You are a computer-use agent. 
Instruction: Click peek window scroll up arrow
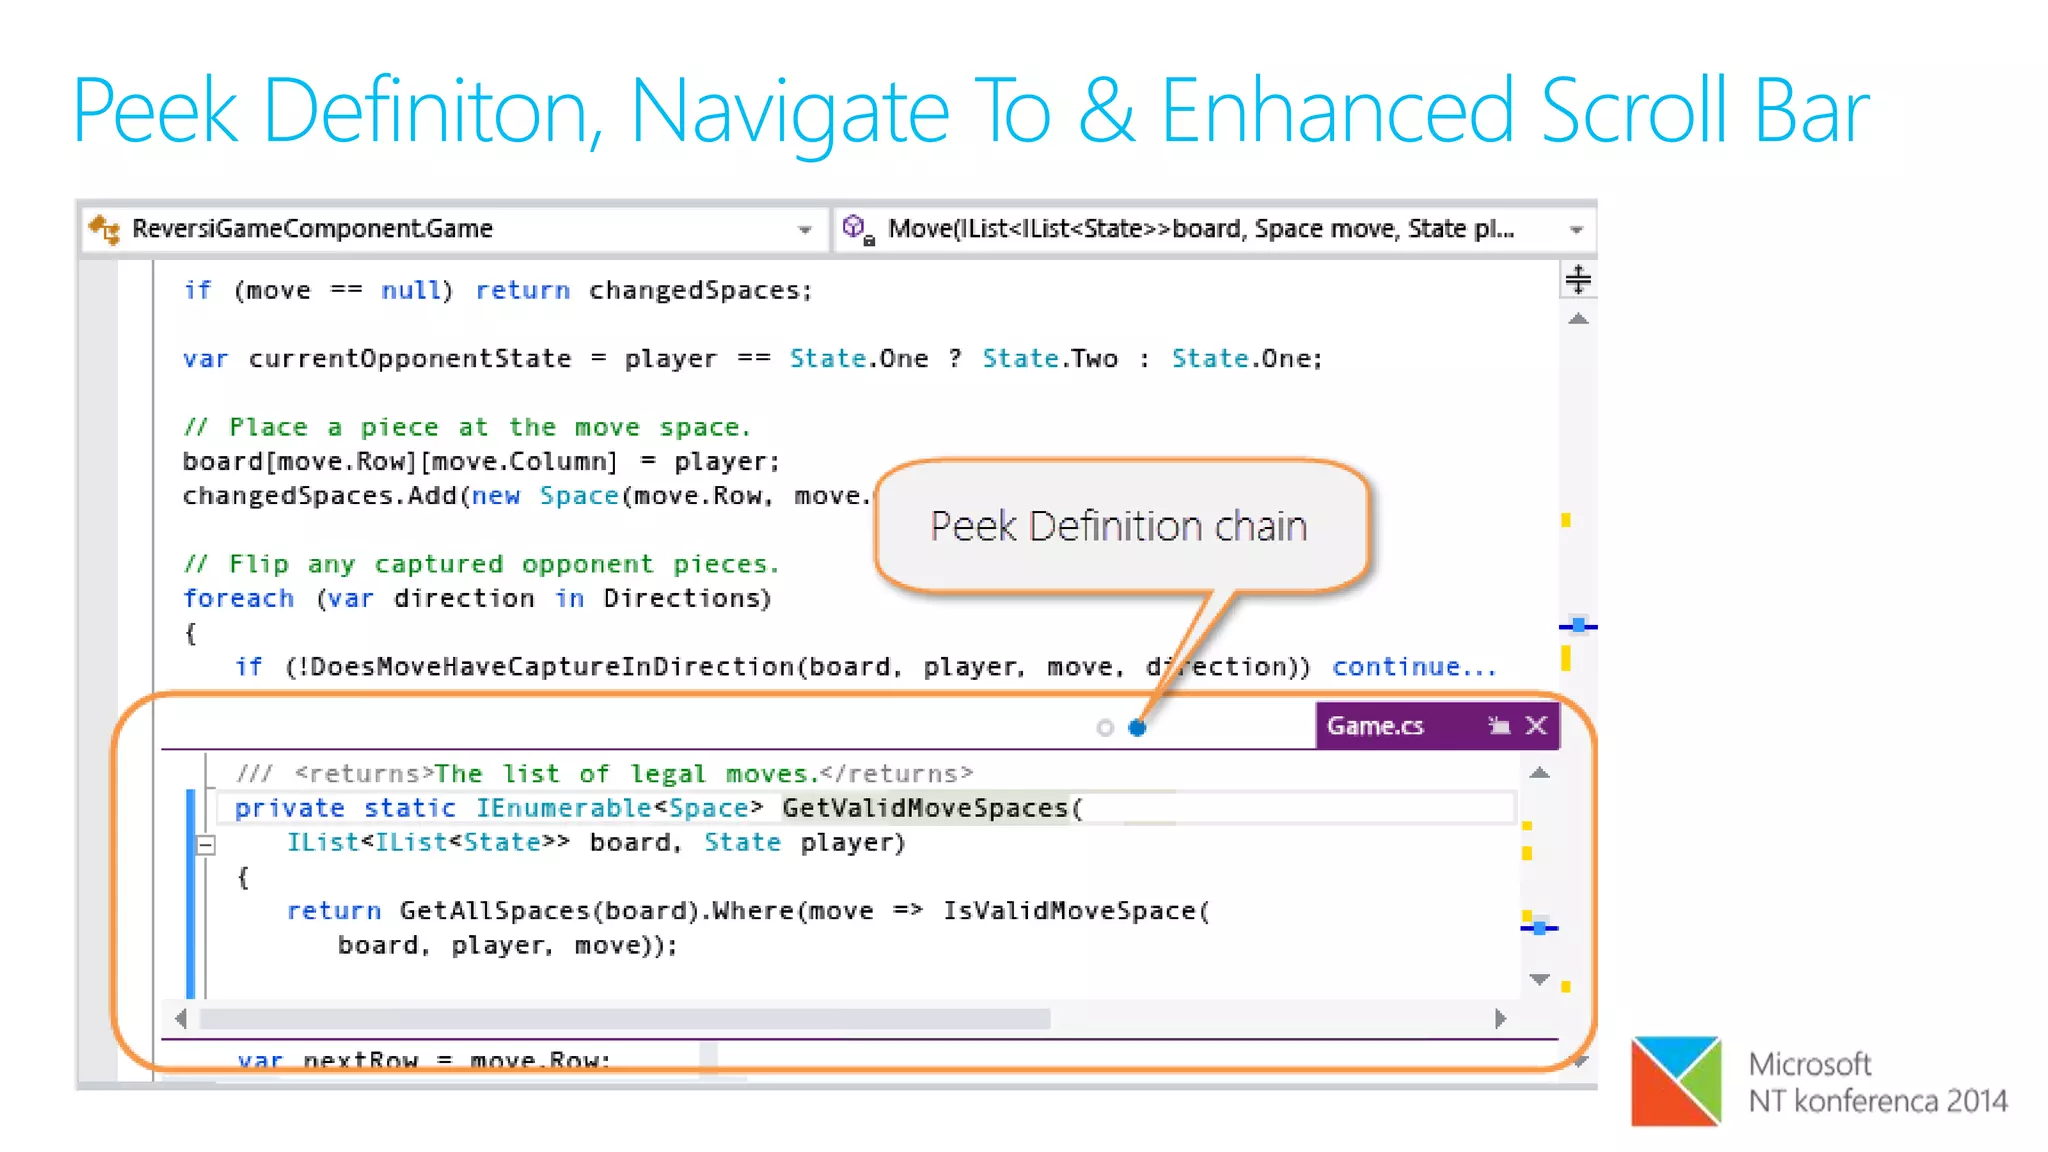[x=1540, y=773]
